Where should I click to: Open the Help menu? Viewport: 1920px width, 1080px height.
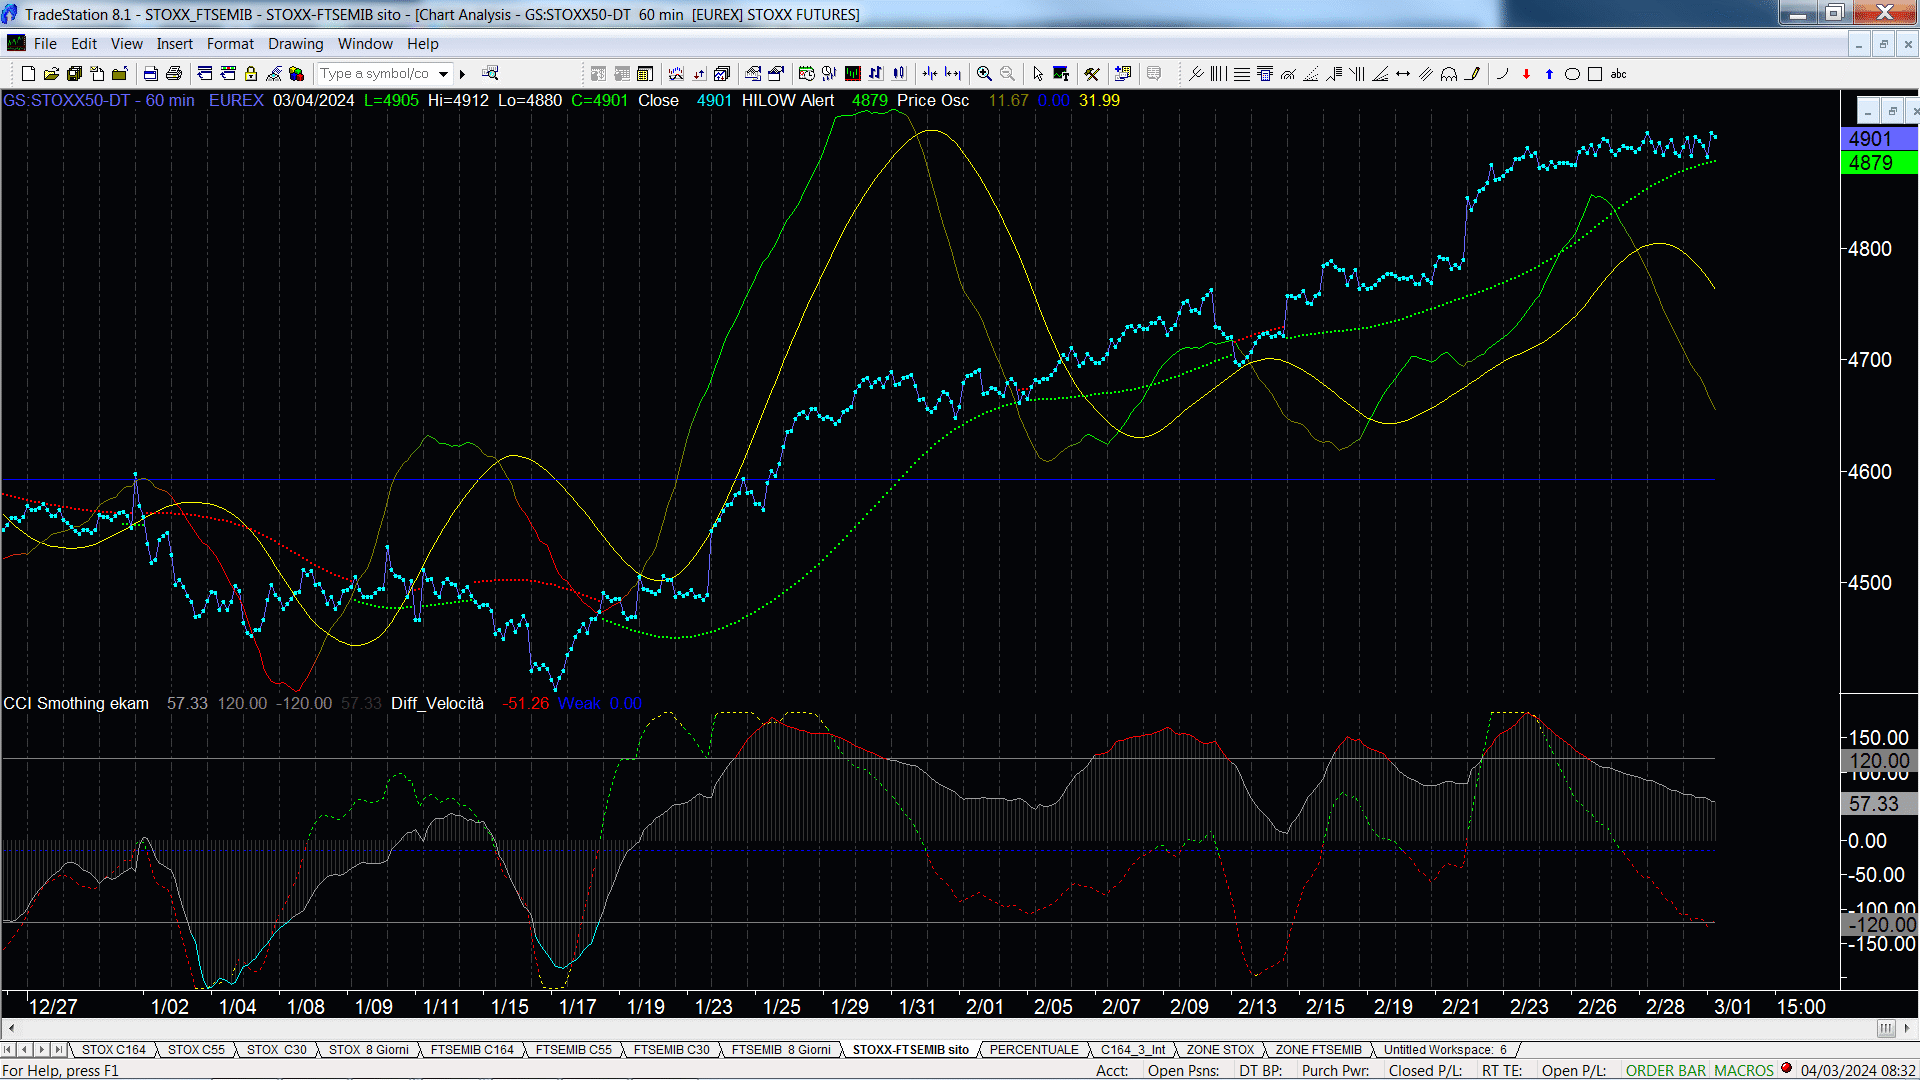click(422, 44)
